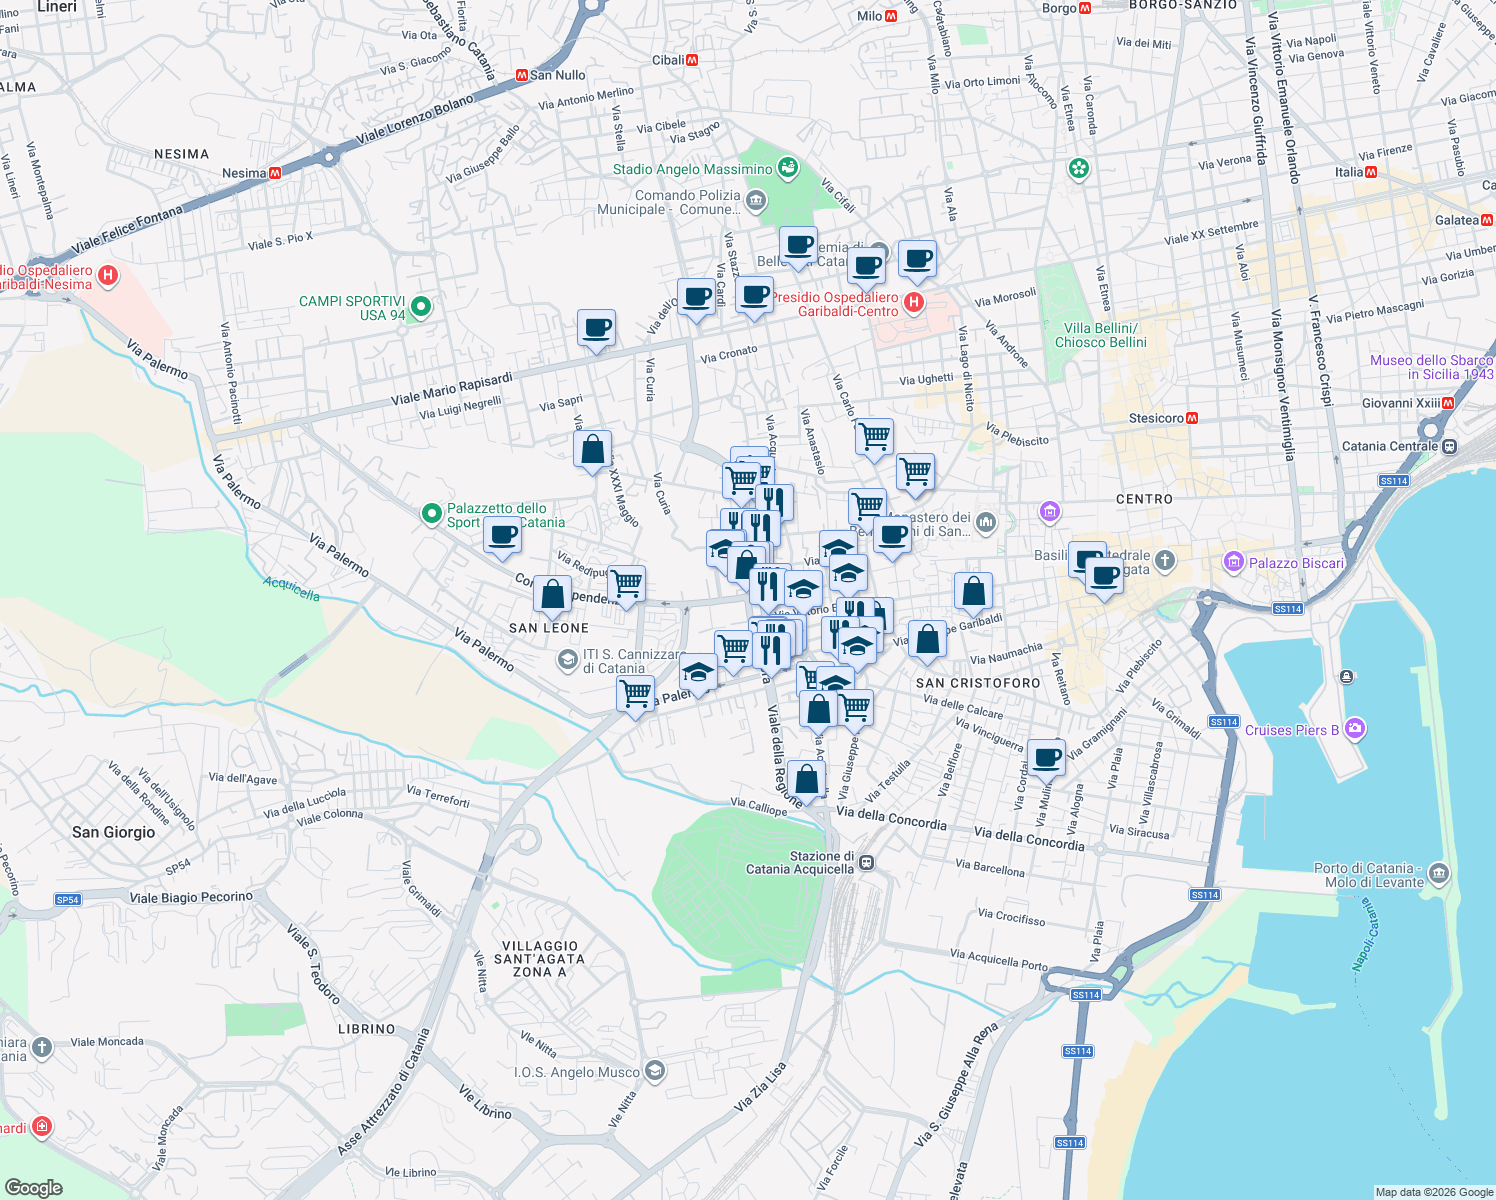This screenshot has width=1496, height=1200.
Task: Click the hospital icon for Presidio Ospedaliero Garibaldi-Centro
Action: coord(913,303)
